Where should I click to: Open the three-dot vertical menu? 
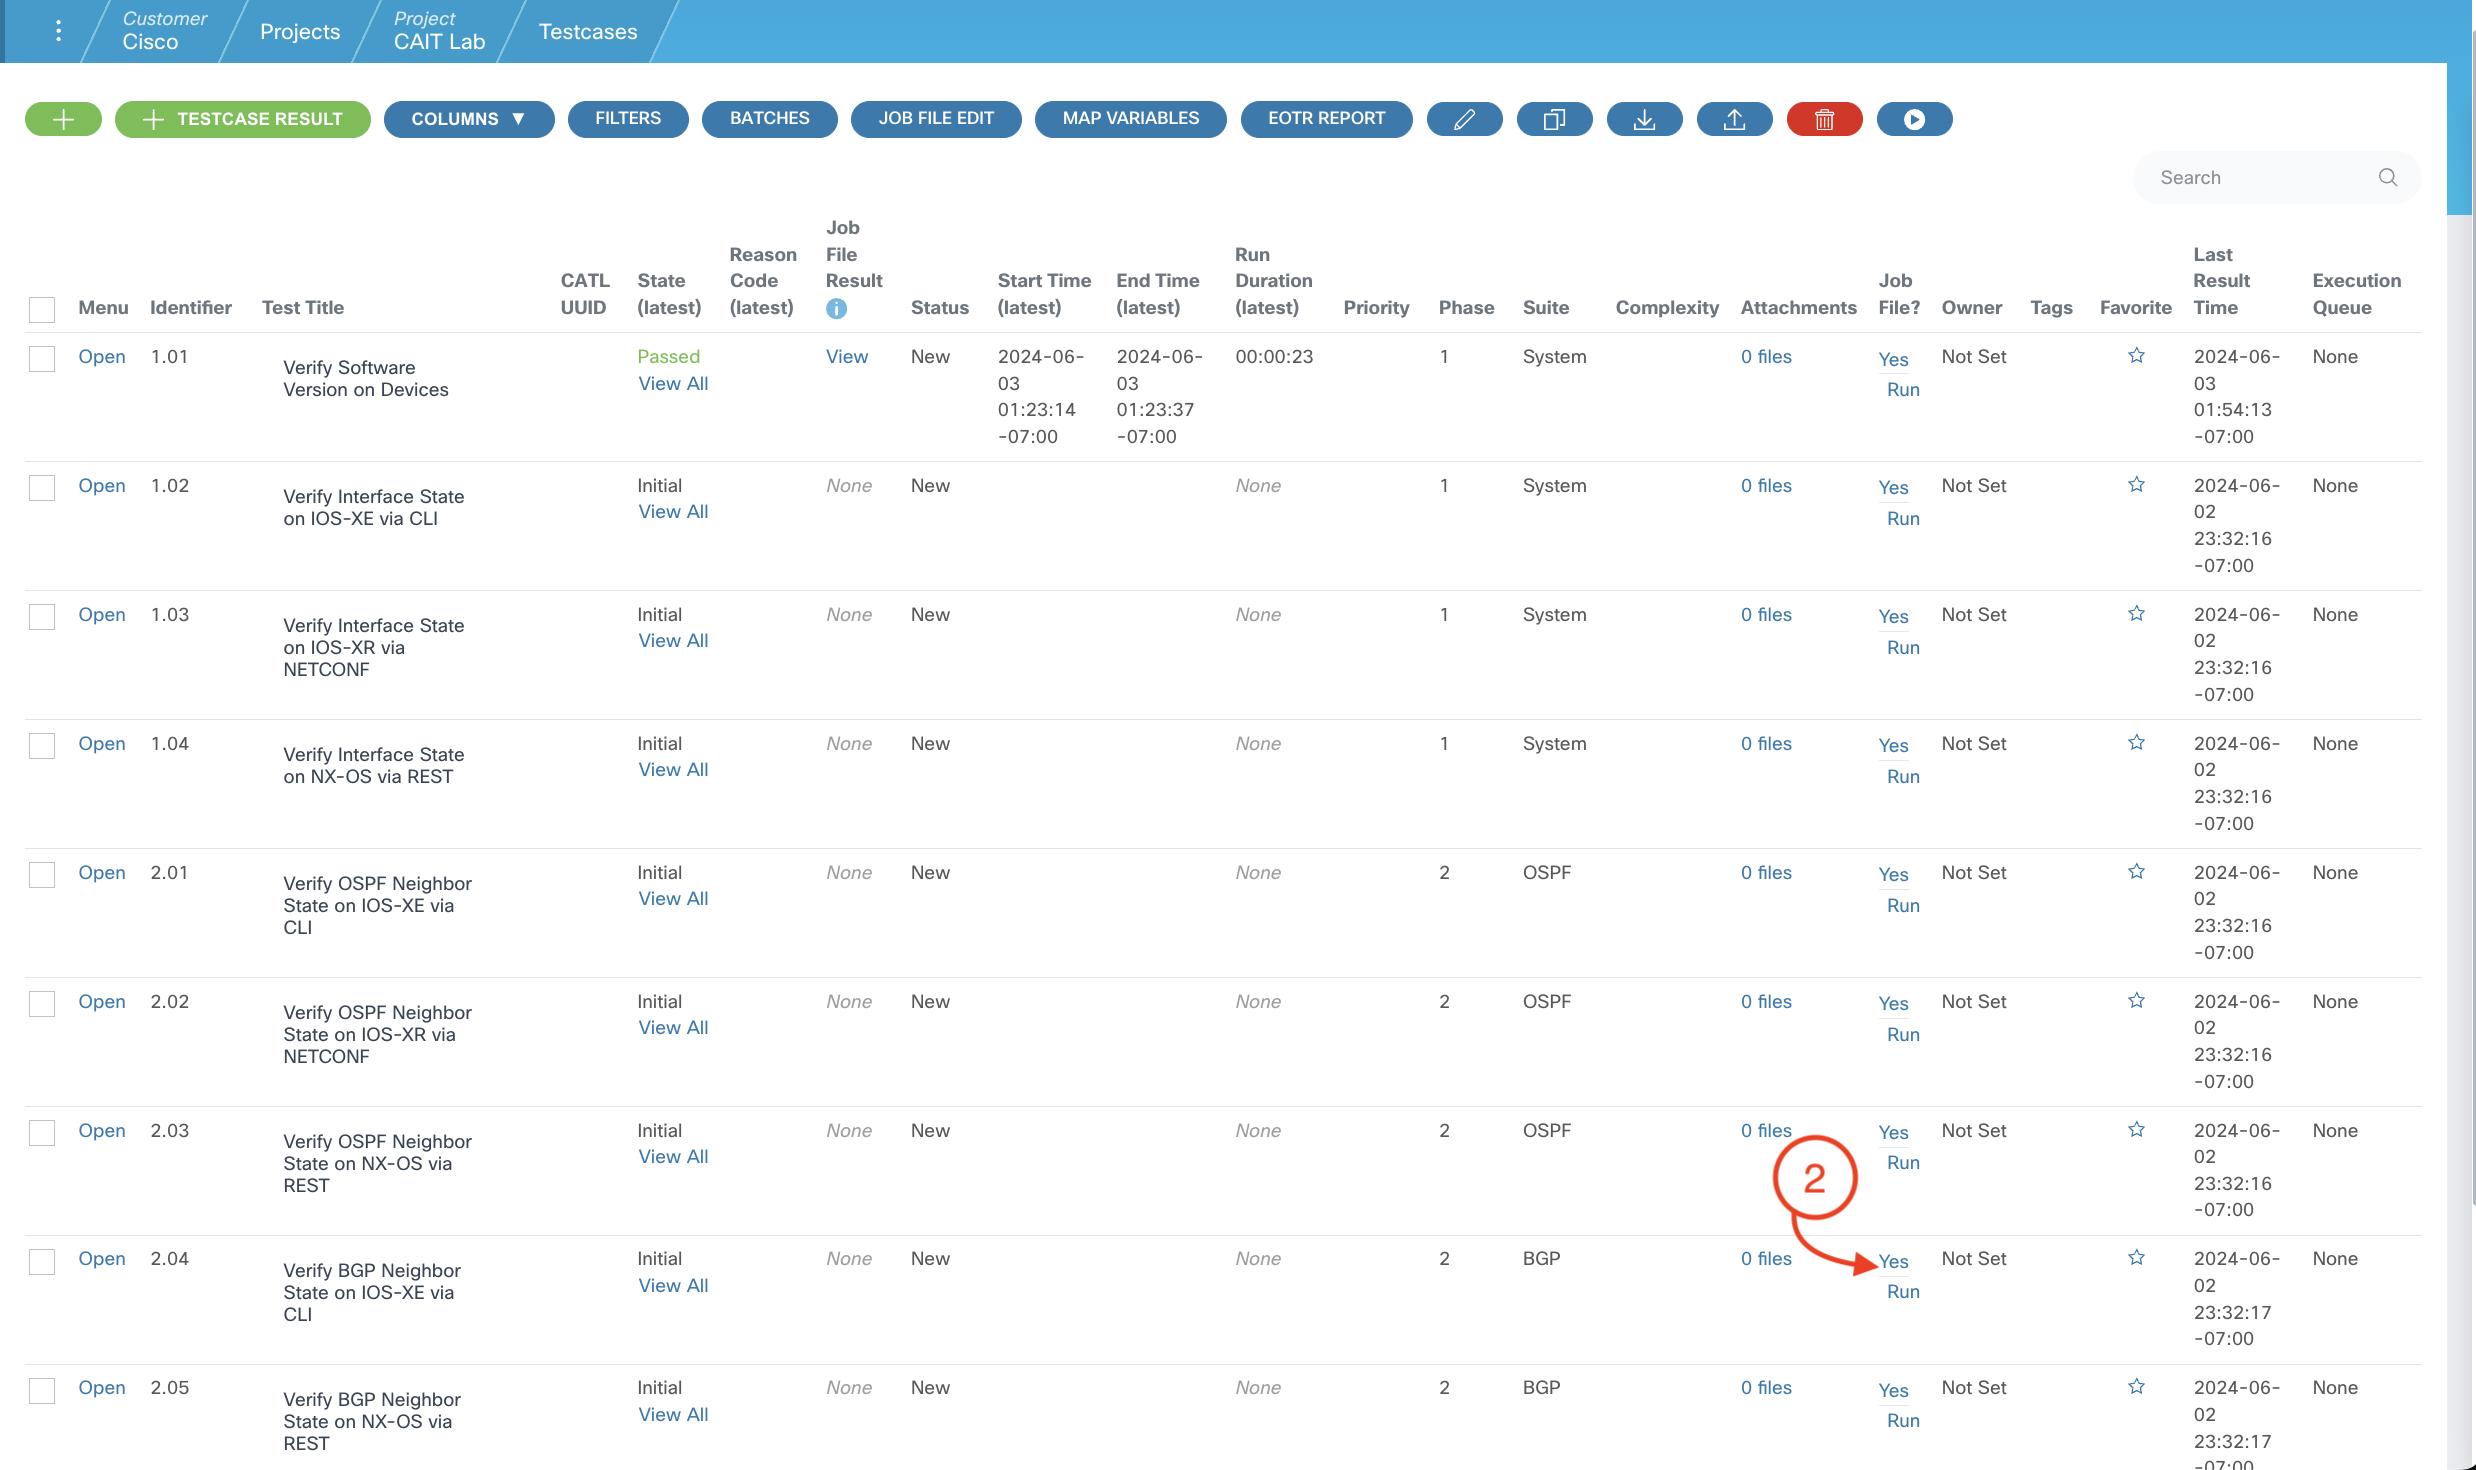pyautogui.click(x=59, y=31)
